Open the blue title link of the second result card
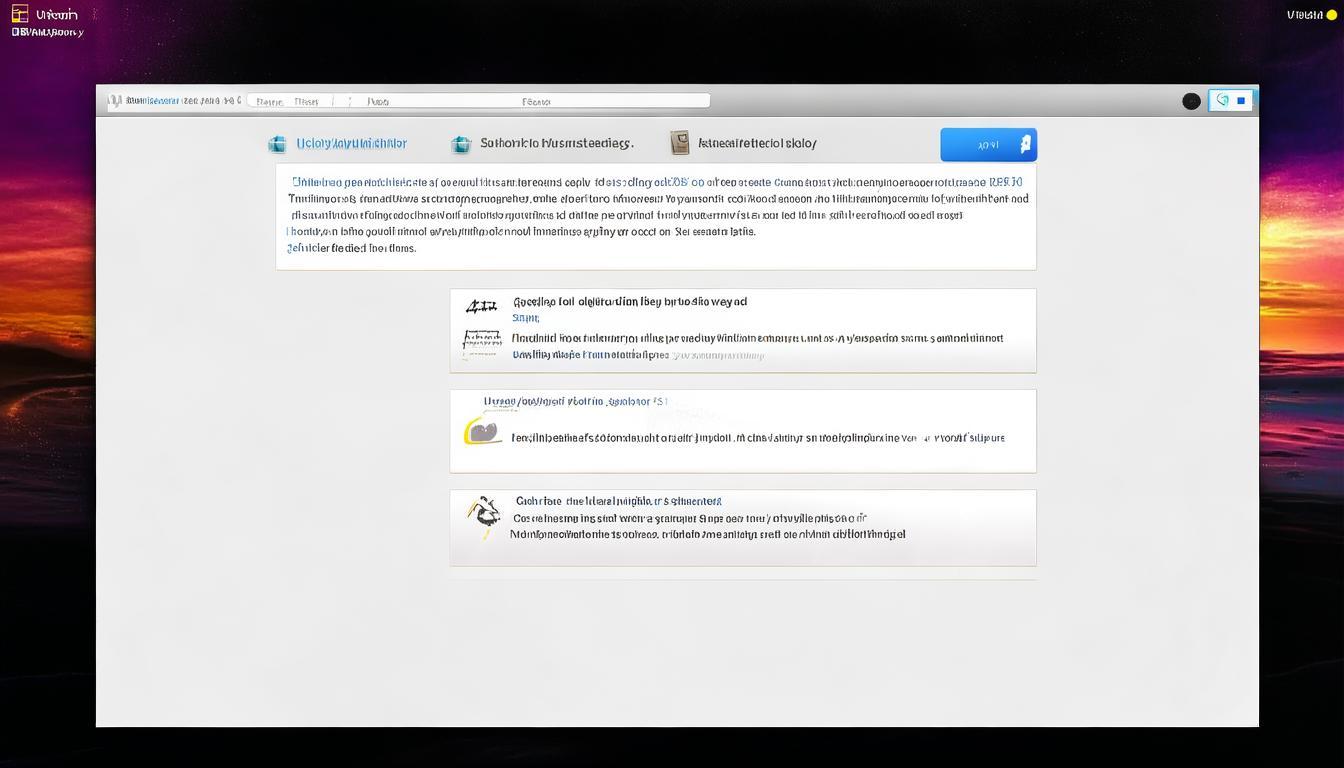Image resolution: width=1344 pixels, height=768 pixels. pos(575,402)
